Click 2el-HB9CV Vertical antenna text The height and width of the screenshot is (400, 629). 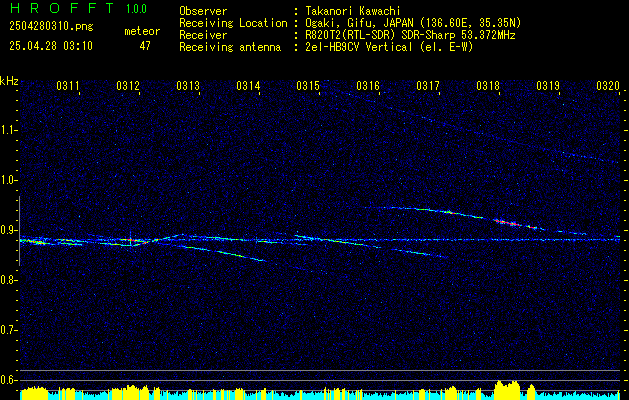389,47
